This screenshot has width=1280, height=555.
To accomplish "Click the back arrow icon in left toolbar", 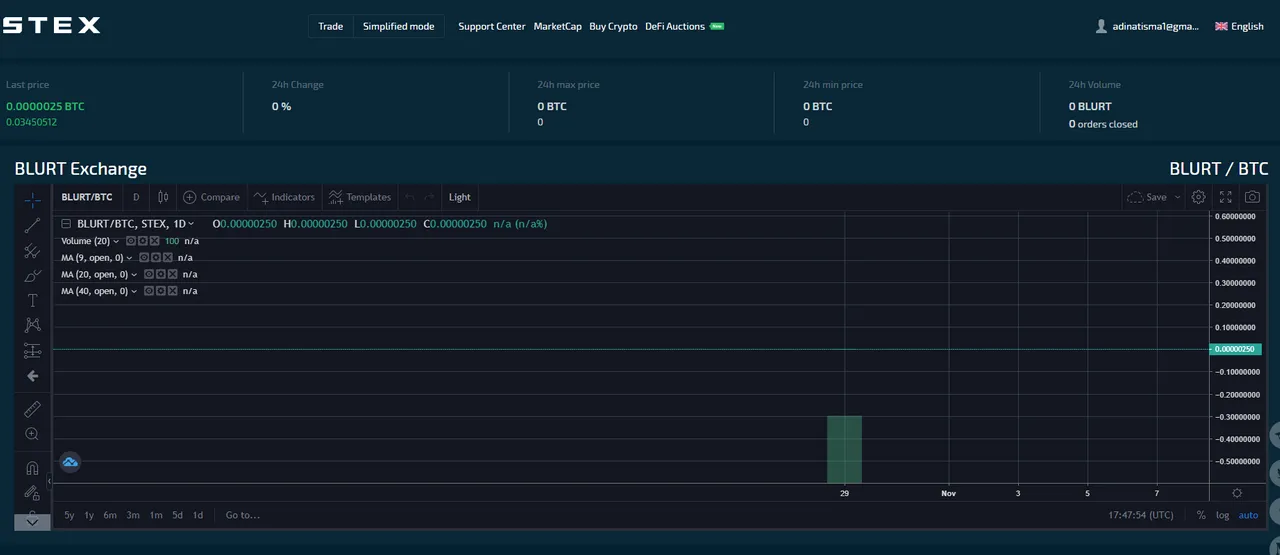I will [32, 376].
